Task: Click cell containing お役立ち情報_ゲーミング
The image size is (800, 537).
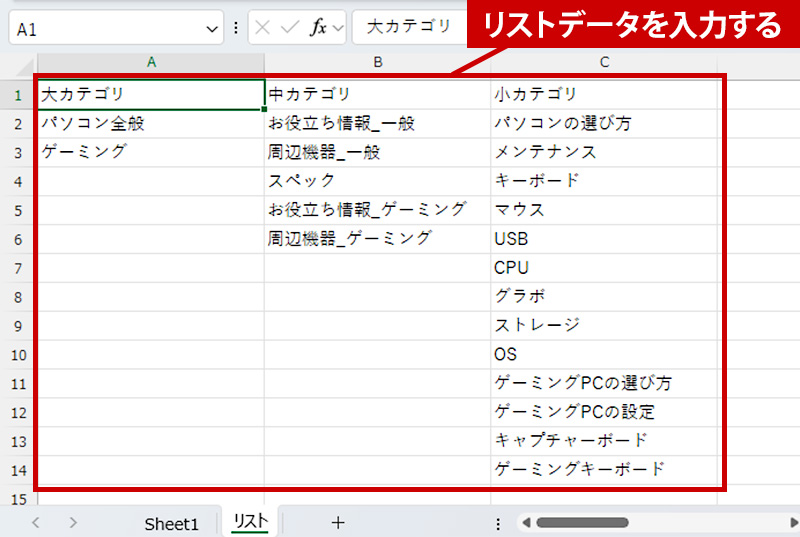Action: 378,210
